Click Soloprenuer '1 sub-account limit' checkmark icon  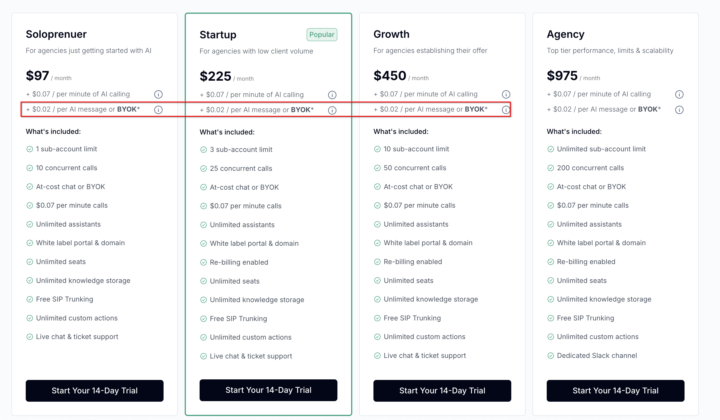click(x=30, y=149)
